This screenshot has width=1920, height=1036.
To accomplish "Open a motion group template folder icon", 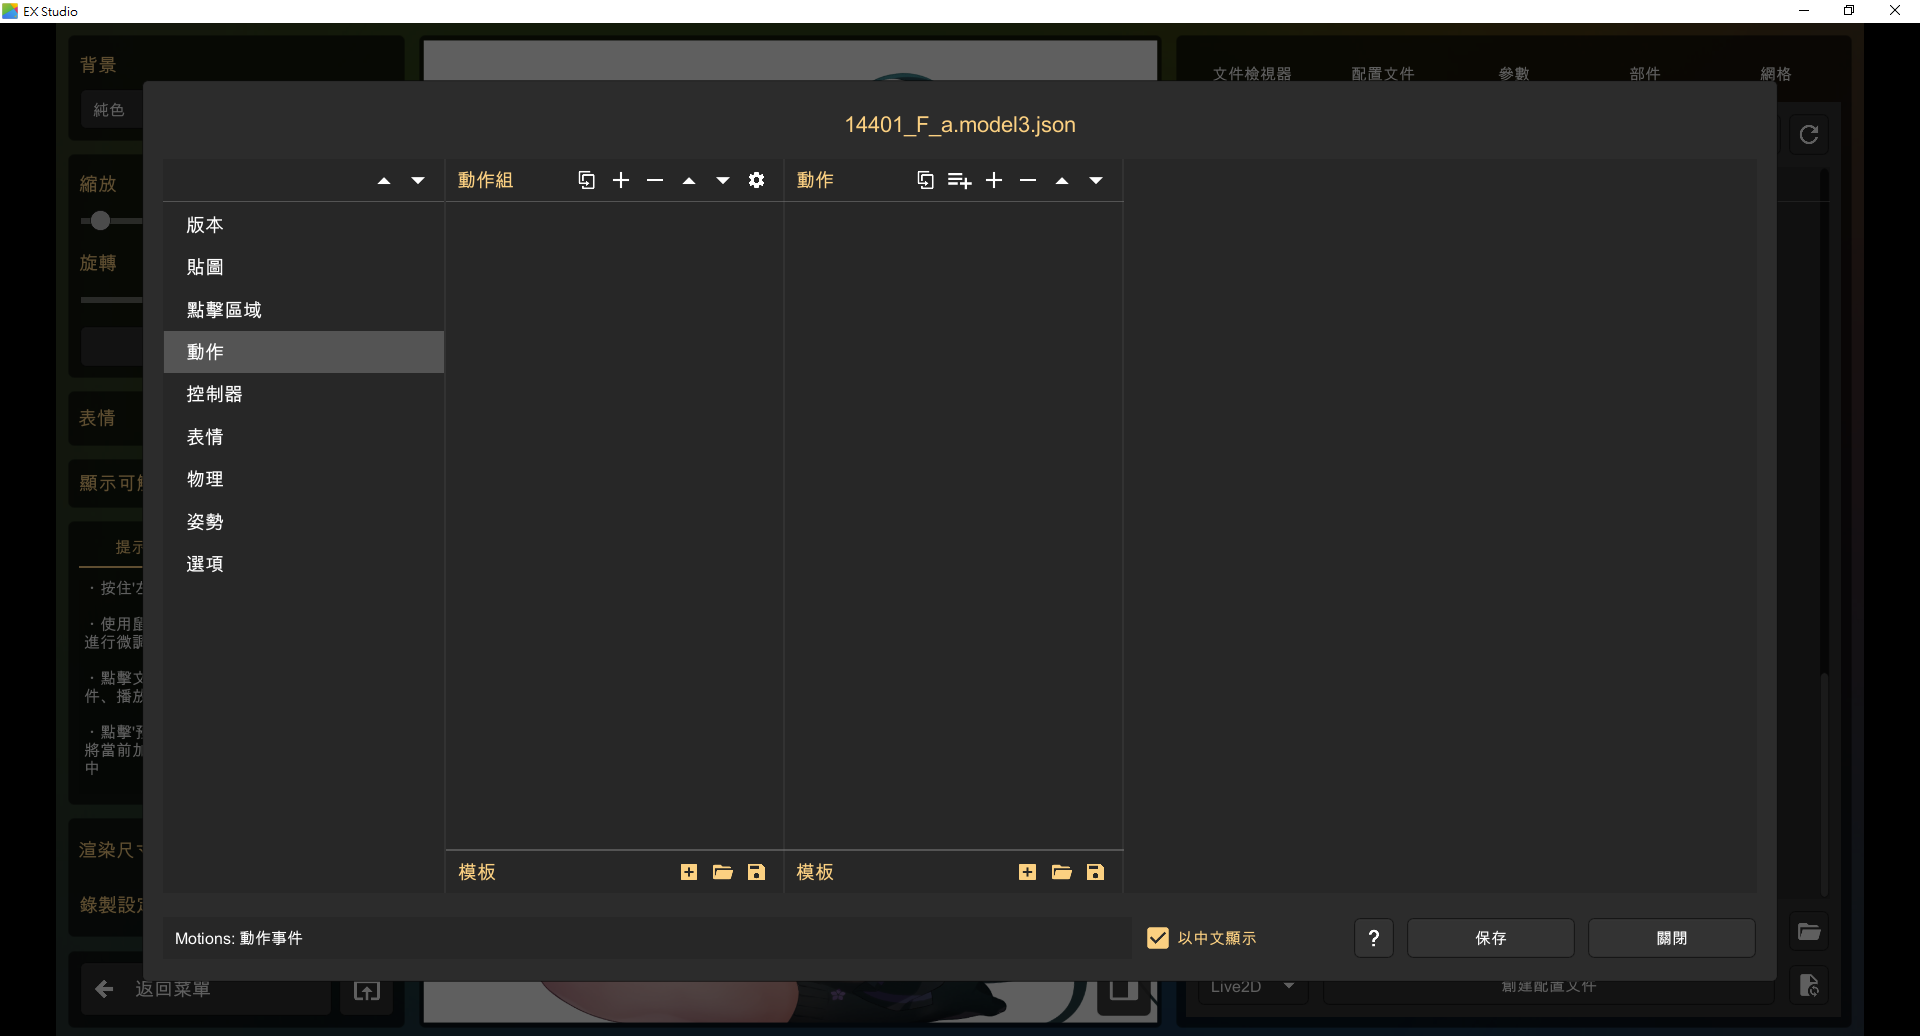I will point(722,872).
